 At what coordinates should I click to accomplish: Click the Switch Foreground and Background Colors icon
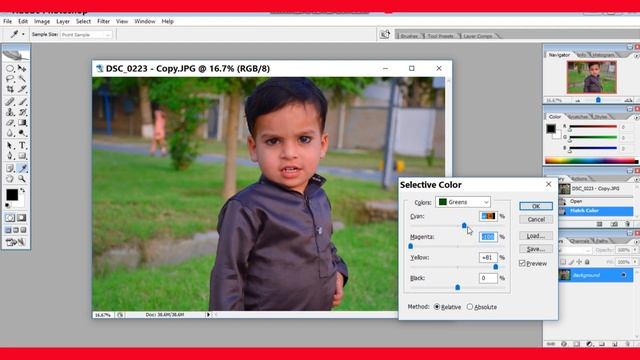[x=23, y=191]
